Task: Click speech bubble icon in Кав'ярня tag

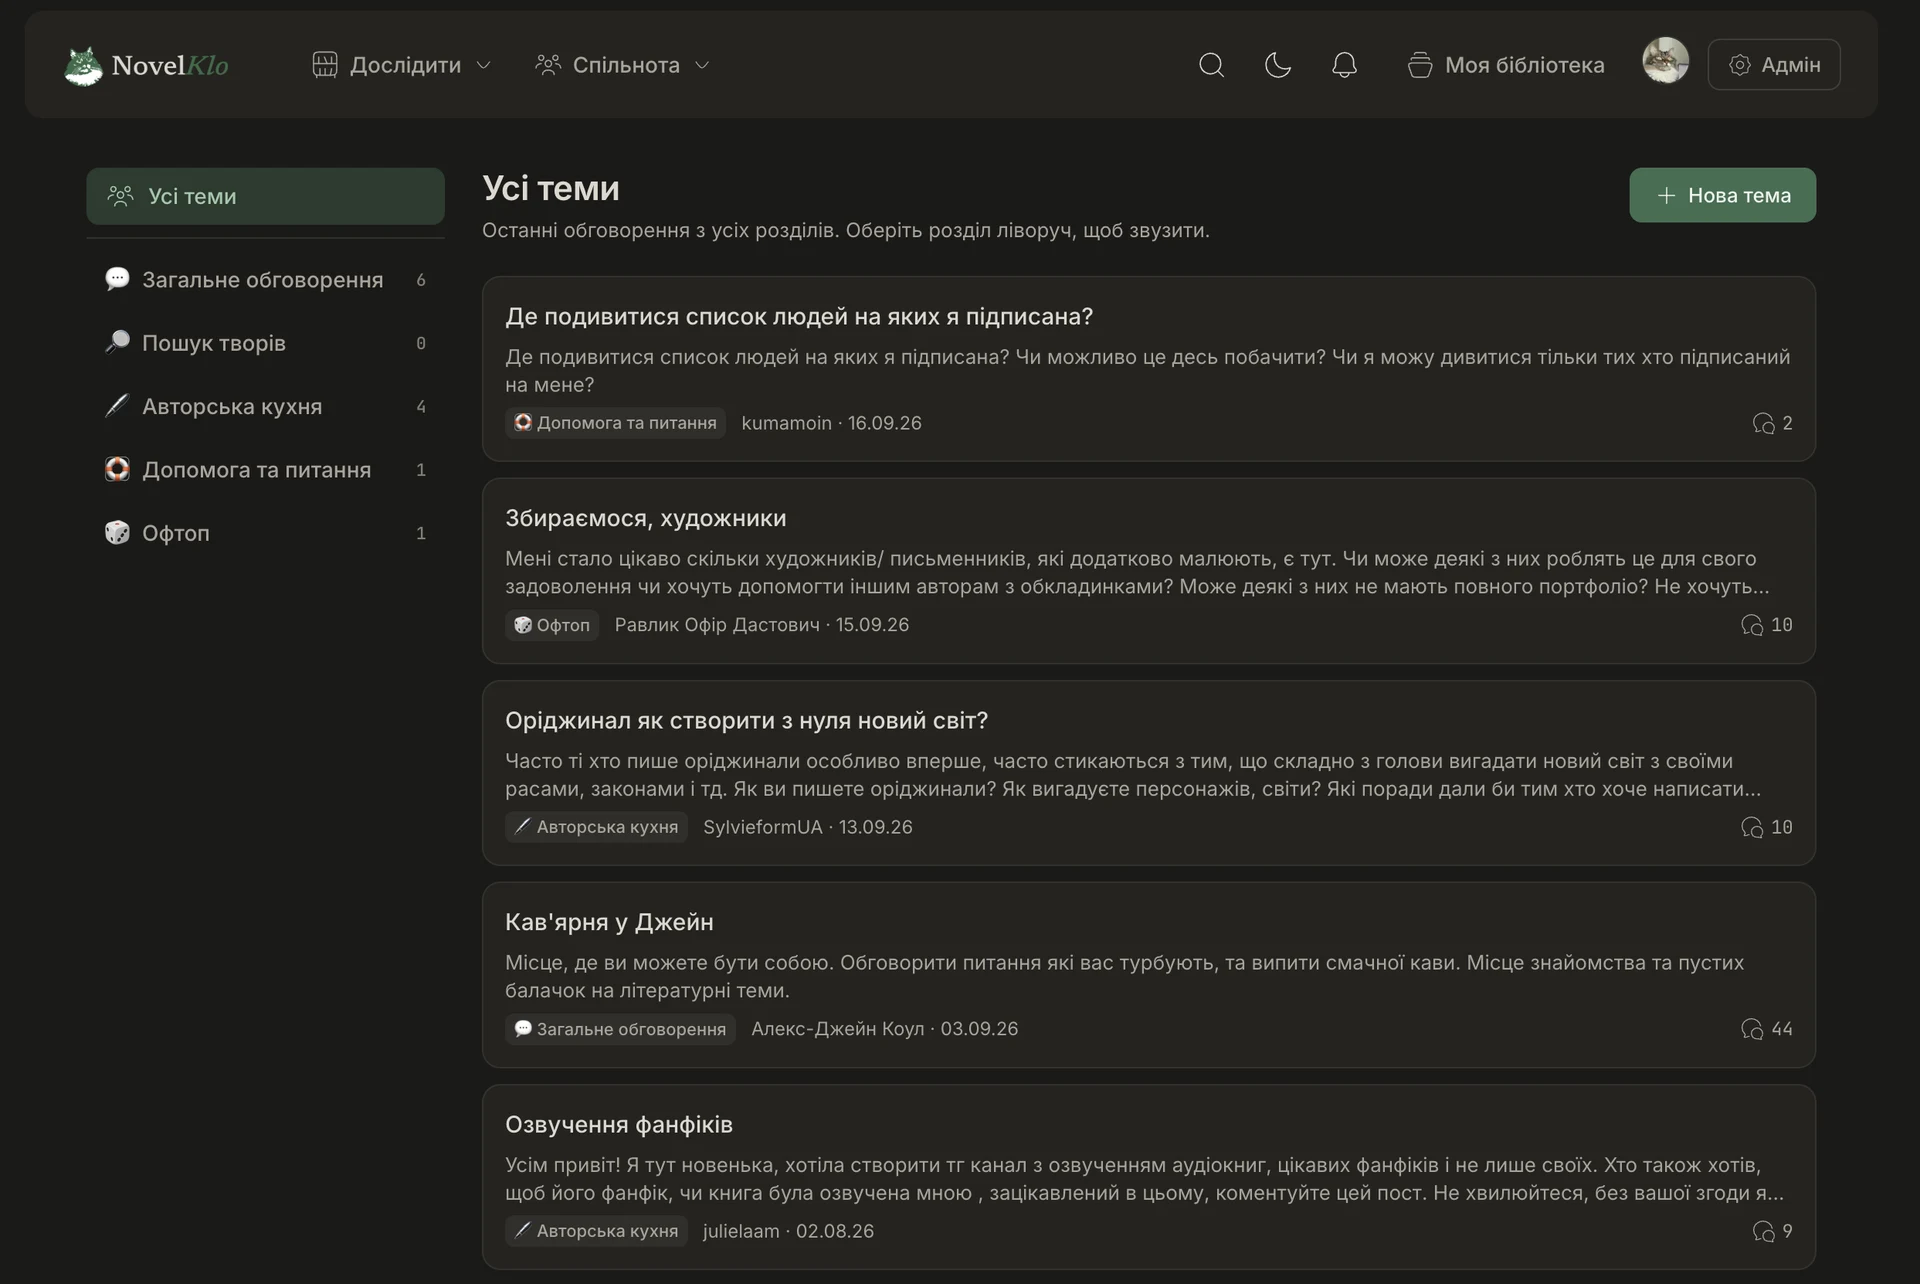Action: coord(523,1028)
